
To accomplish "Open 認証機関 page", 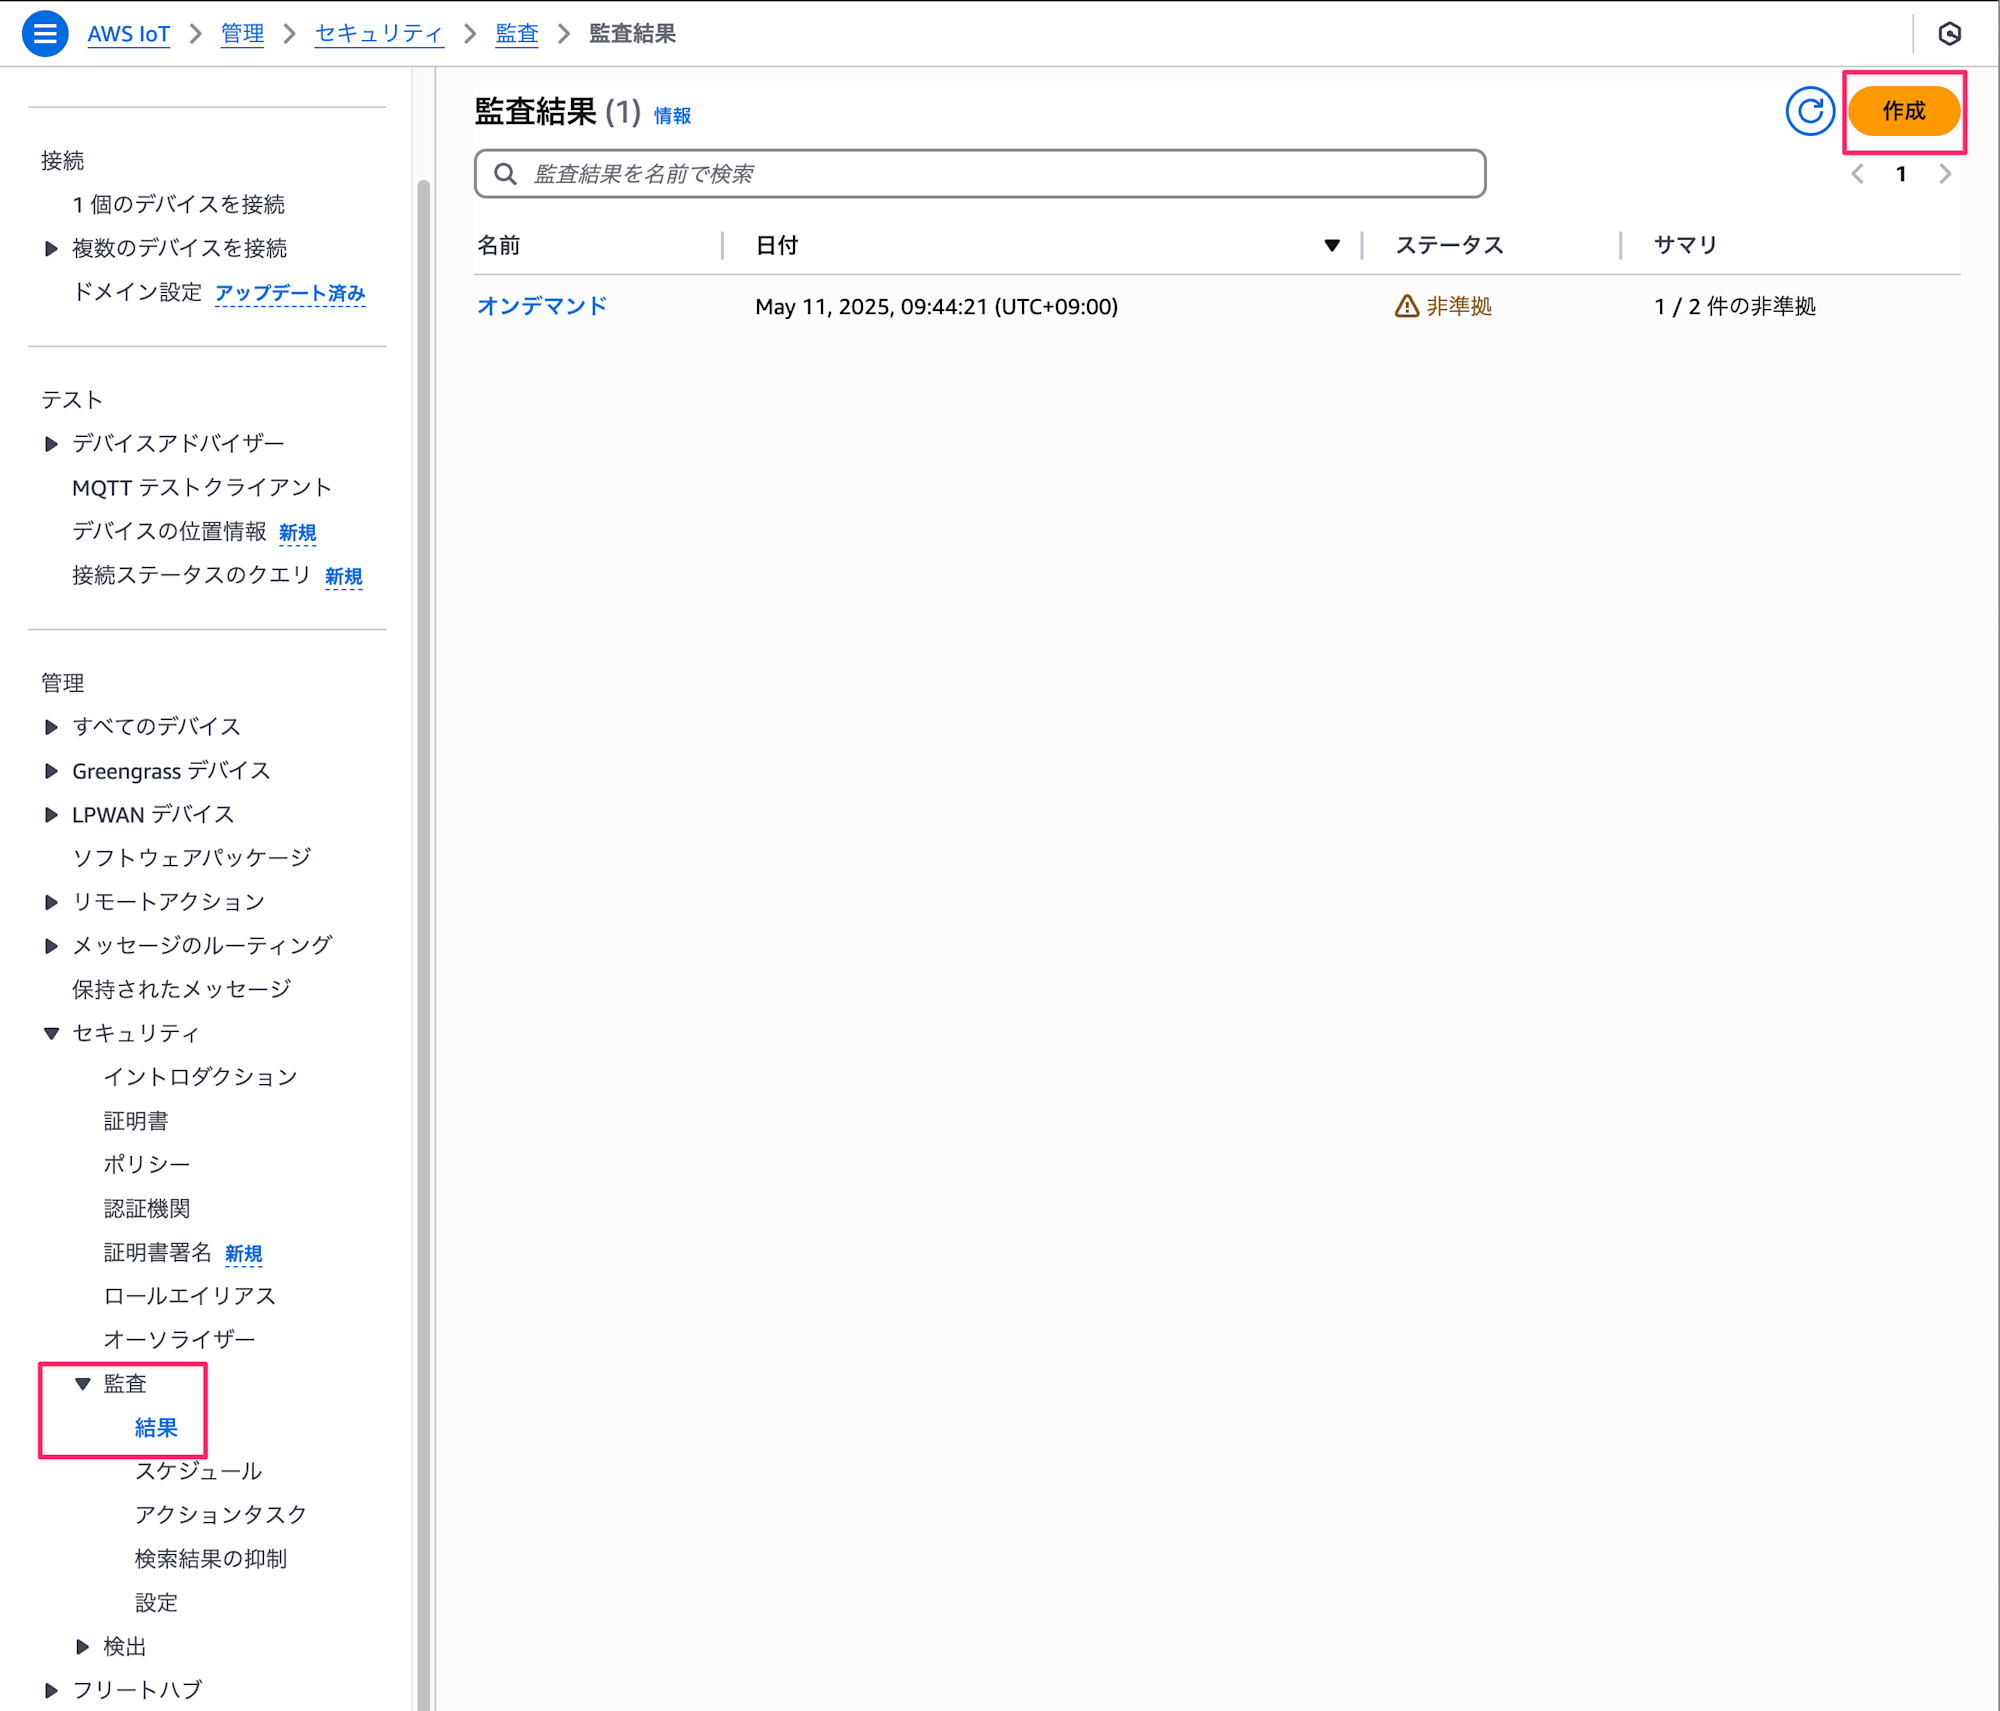I will (x=147, y=1209).
